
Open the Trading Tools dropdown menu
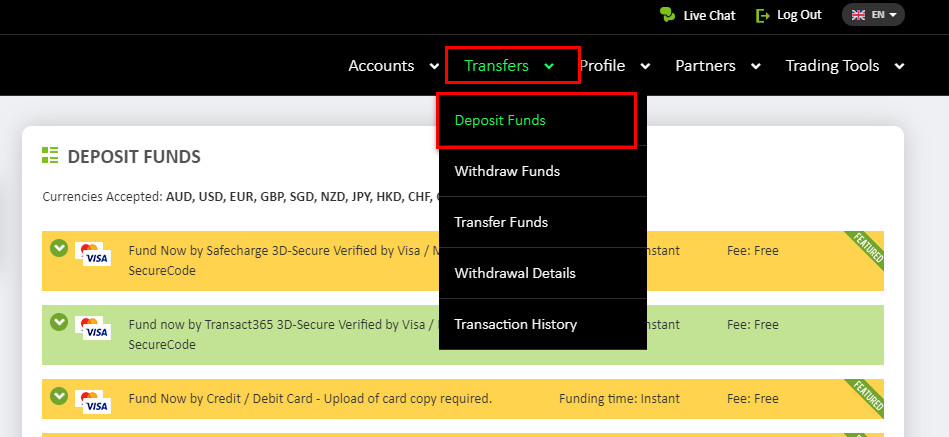coord(844,66)
